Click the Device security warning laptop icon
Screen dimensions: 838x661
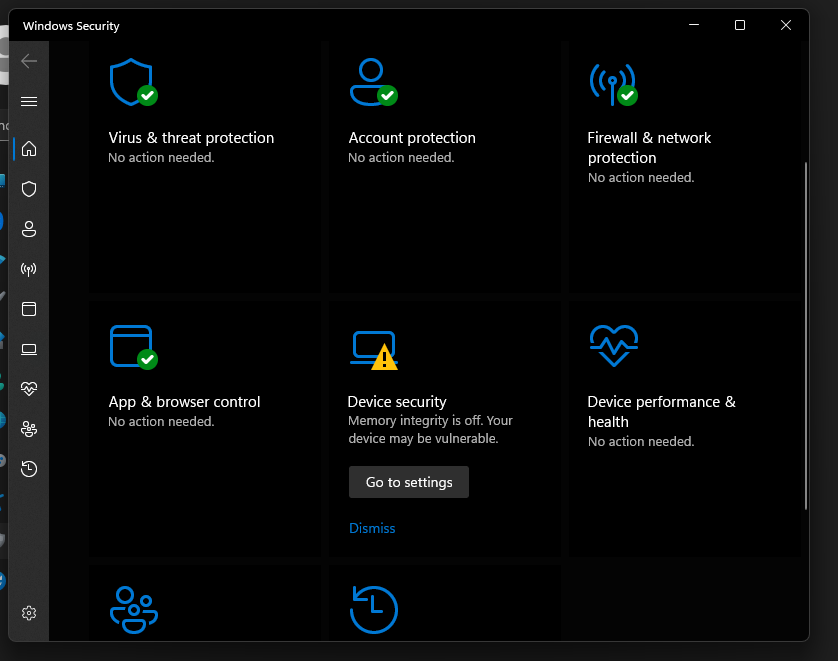[x=374, y=350]
